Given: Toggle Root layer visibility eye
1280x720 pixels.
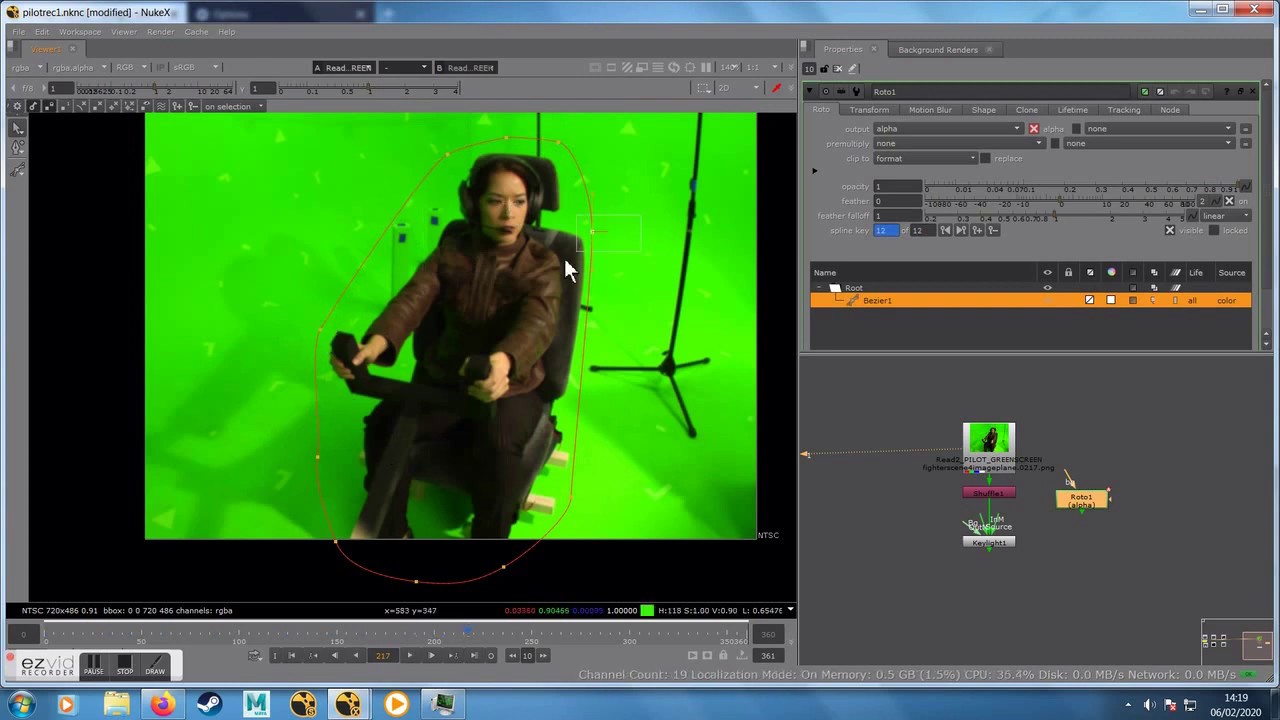Looking at the screenshot, I should click(x=1047, y=288).
